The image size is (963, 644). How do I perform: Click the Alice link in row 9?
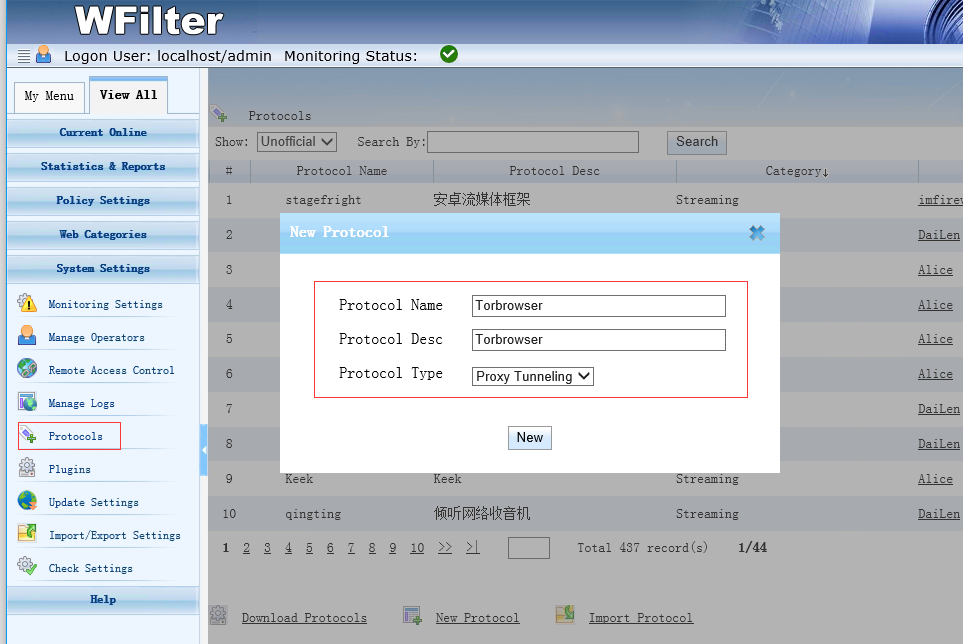pyautogui.click(x=935, y=479)
